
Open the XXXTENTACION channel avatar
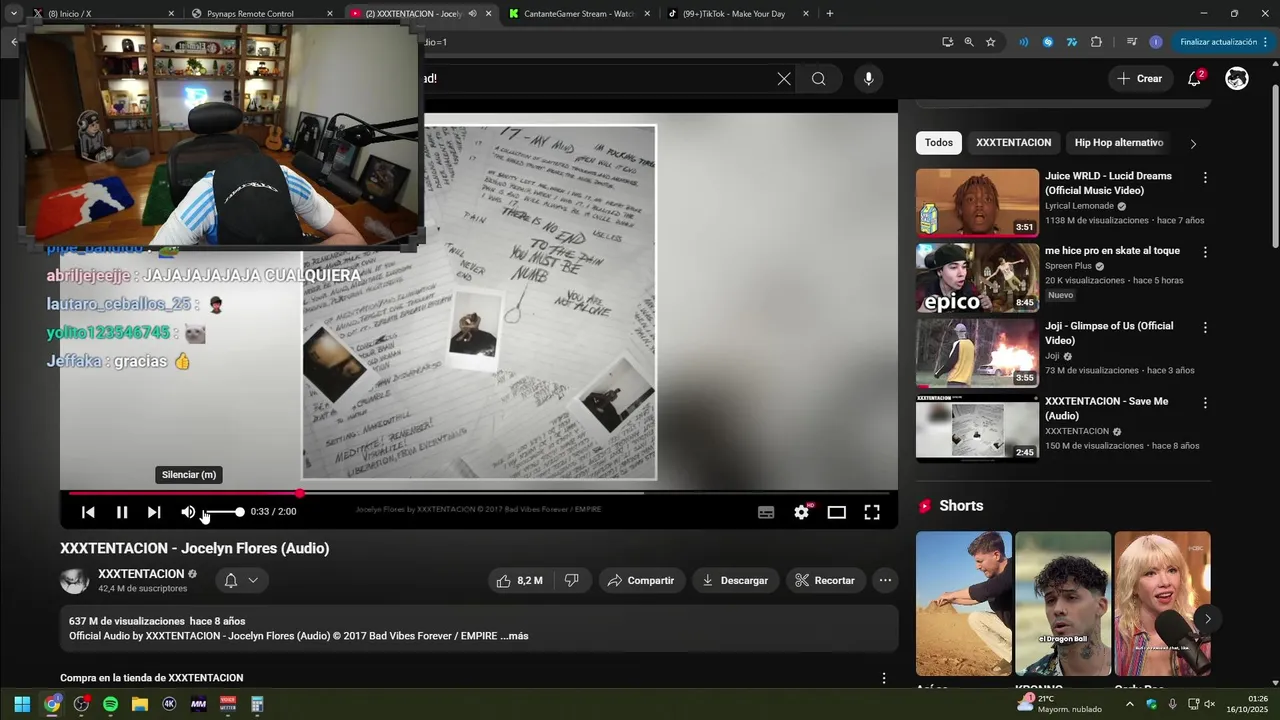pos(75,581)
